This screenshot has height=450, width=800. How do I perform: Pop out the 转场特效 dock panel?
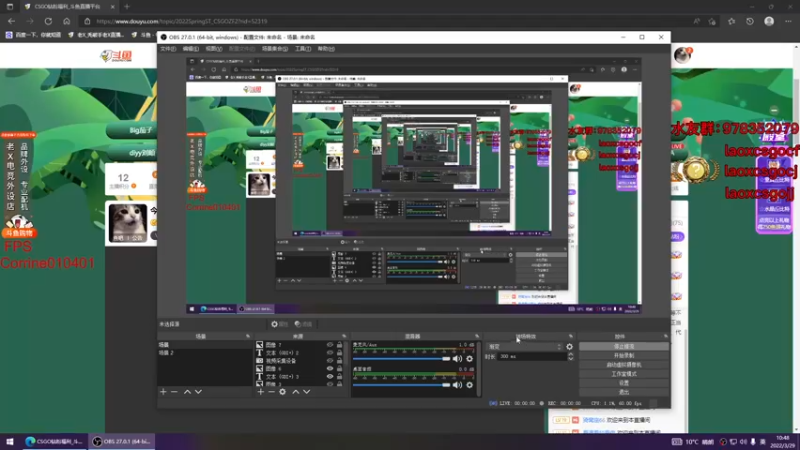coord(570,336)
